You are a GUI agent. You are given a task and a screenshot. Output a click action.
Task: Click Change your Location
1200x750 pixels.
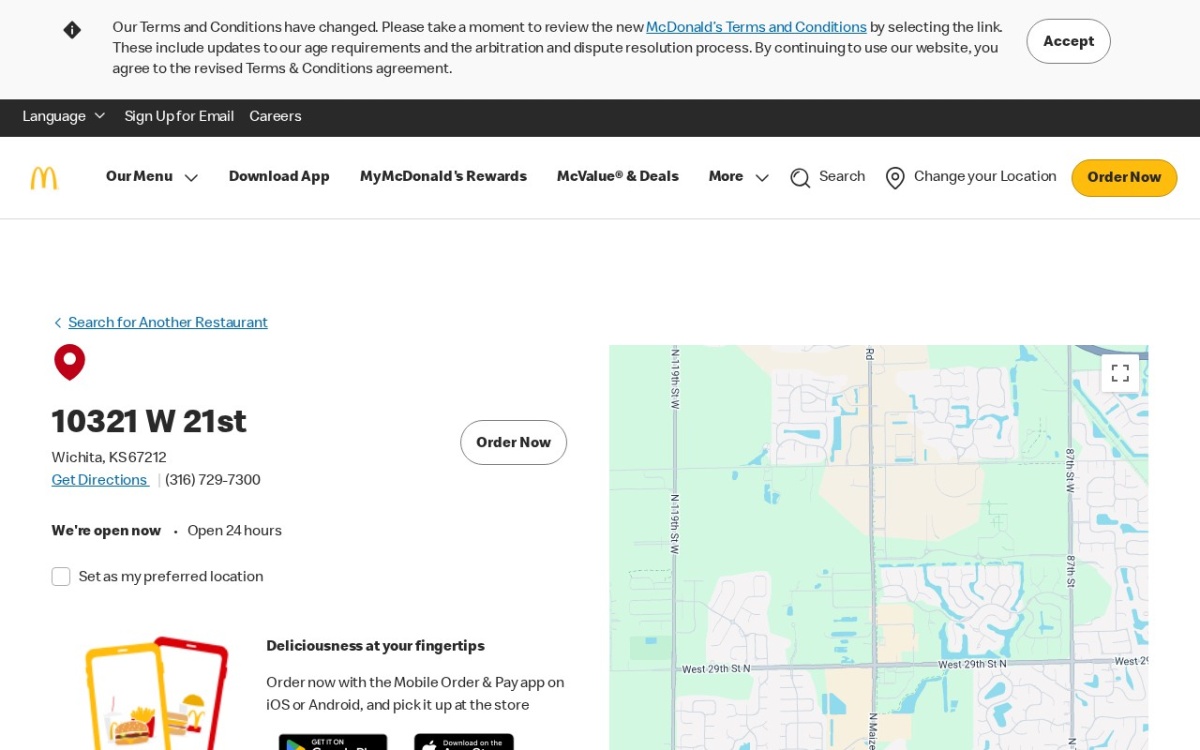click(x=985, y=177)
